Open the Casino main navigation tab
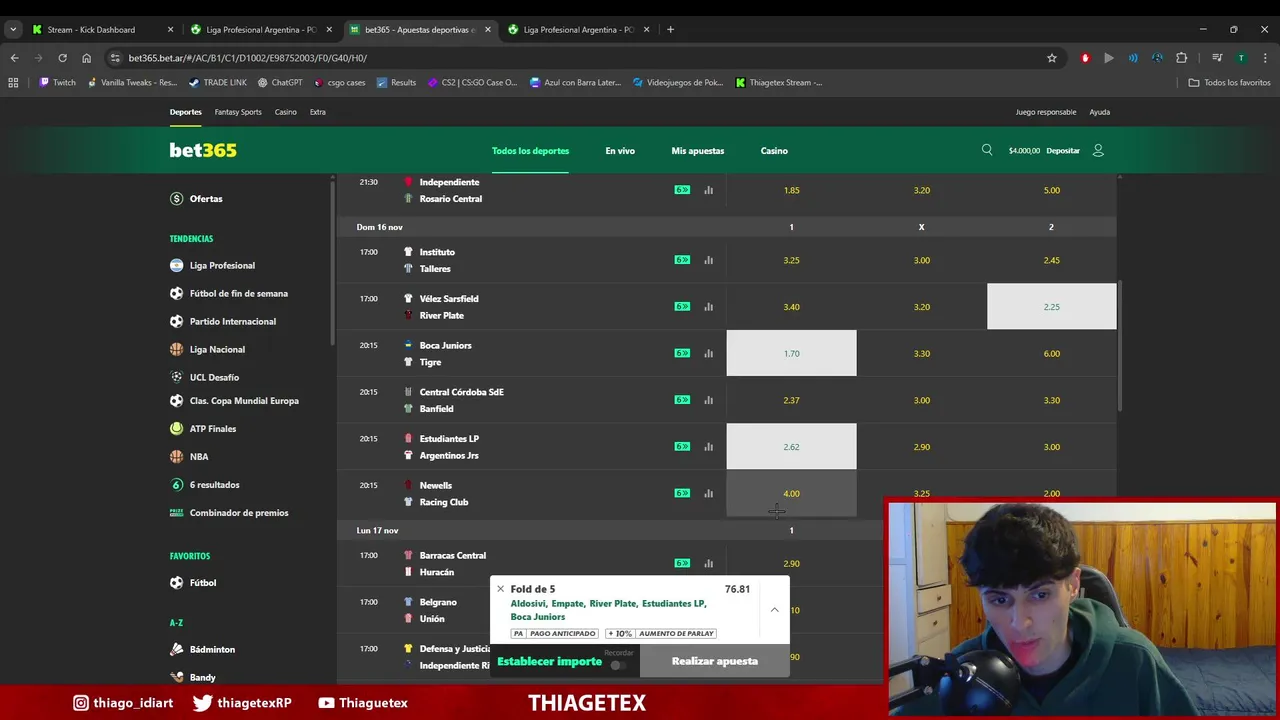1280x720 pixels. click(x=774, y=151)
